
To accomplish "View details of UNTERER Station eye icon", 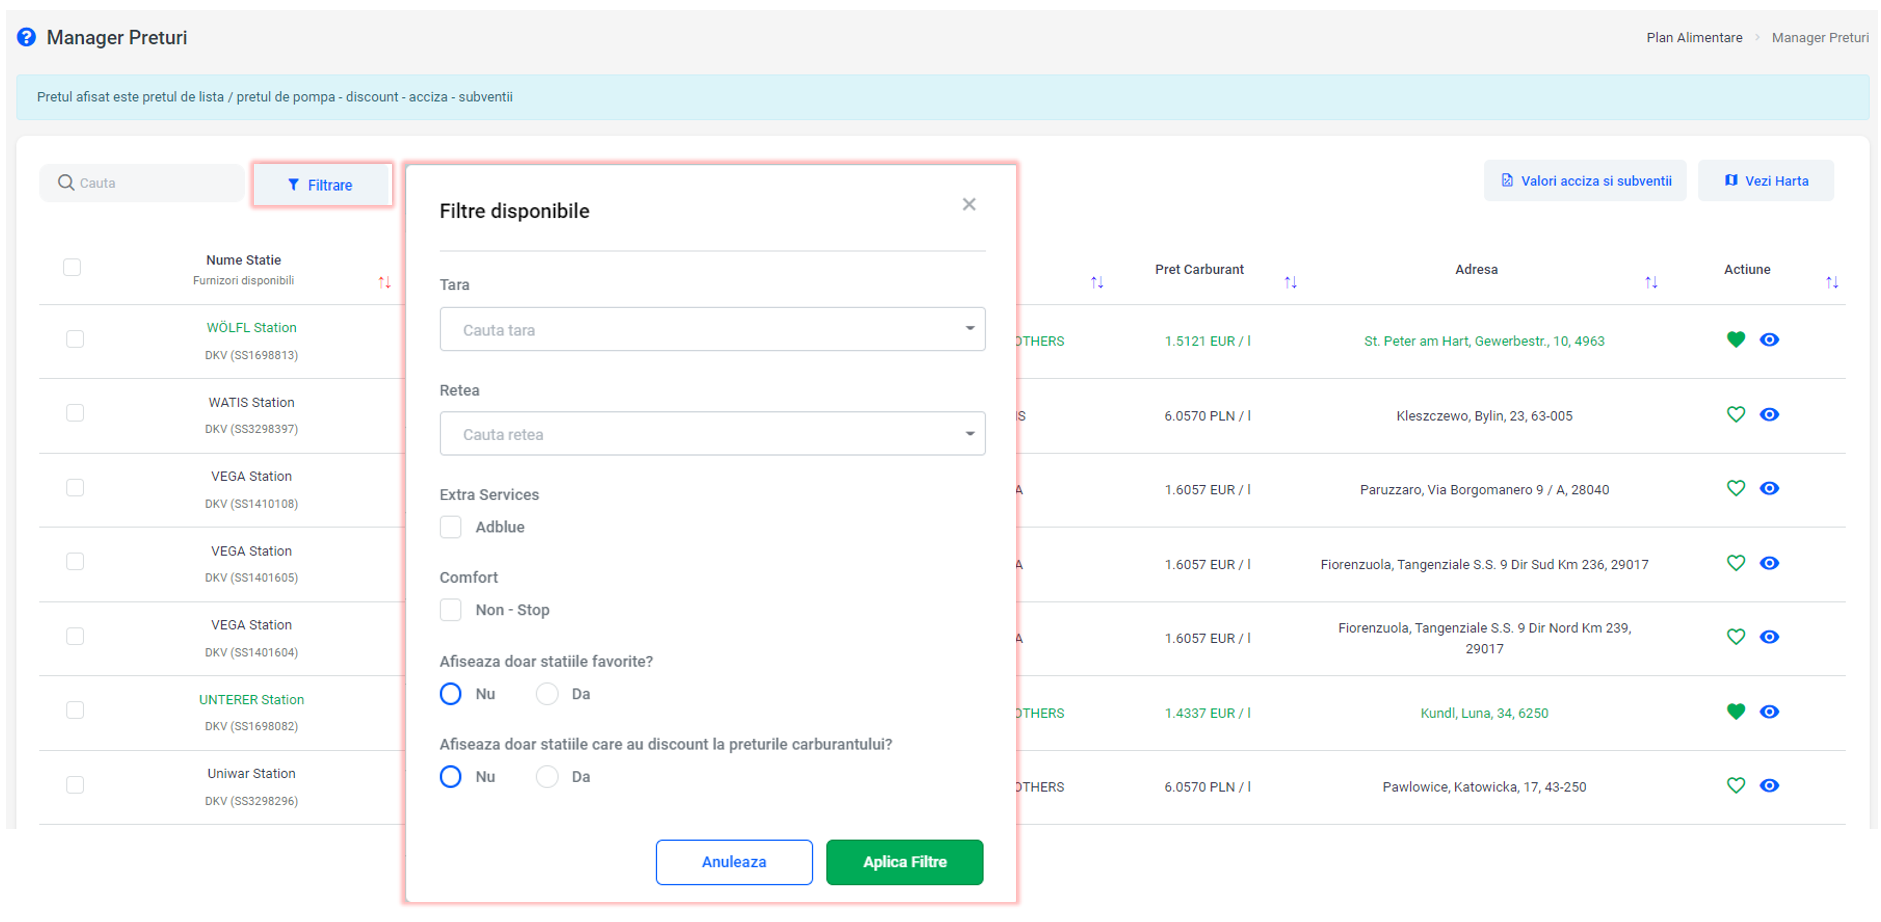I will pyautogui.click(x=1769, y=712).
